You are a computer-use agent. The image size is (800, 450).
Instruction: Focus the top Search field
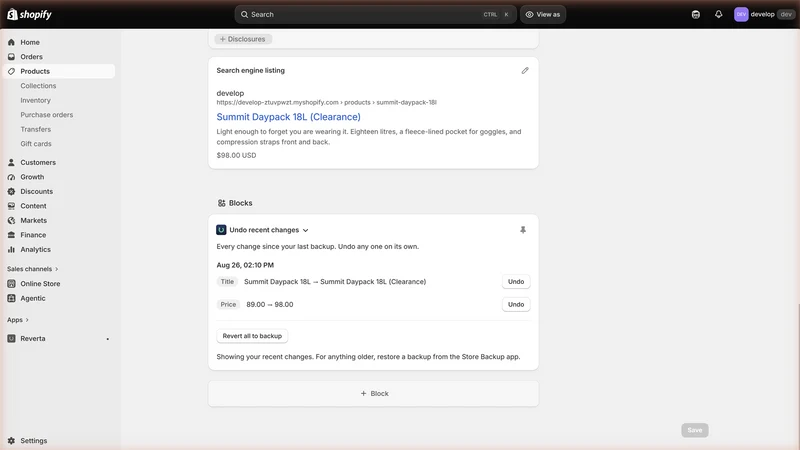[375, 14]
